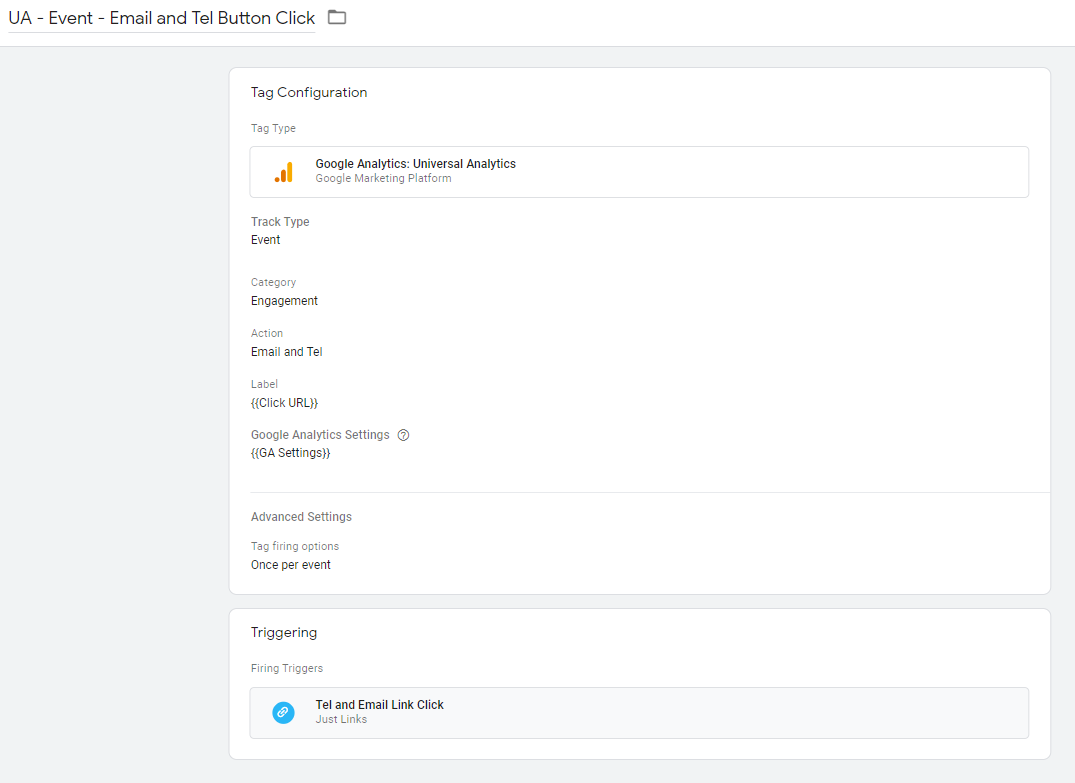Click the Just Links trigger type text
This screenshot has width=1075, height=783.
[x=341, y=720]
